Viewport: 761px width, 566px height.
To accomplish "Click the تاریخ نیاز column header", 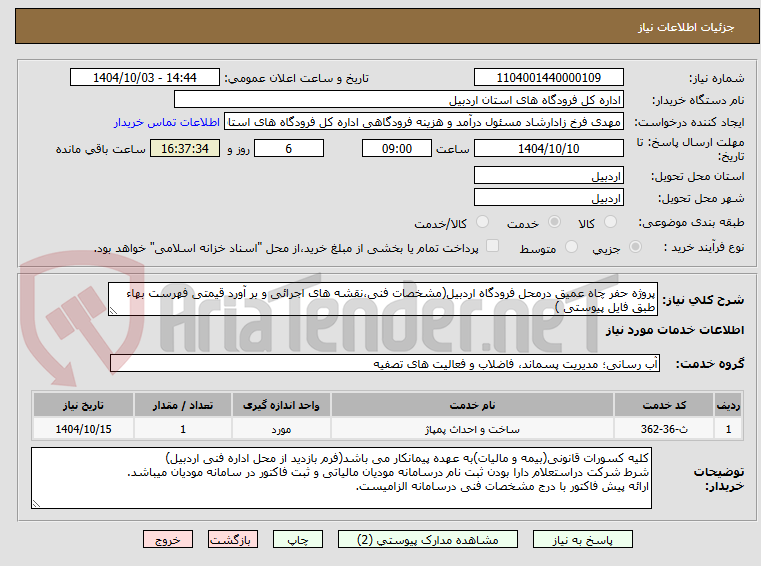I will (83, 405).
